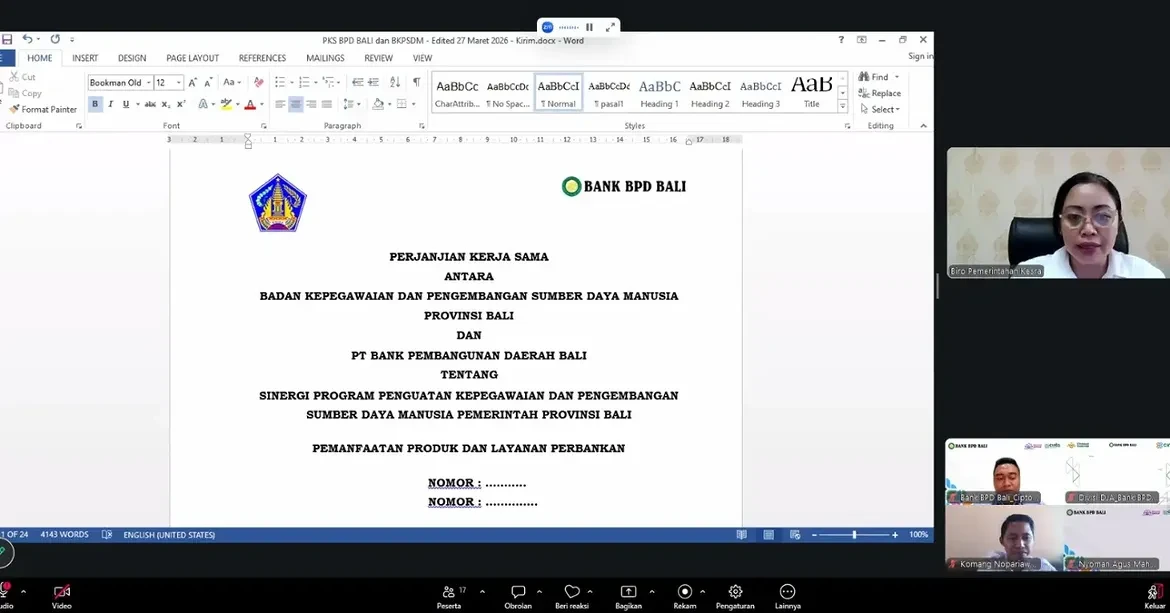Screen dimensions: 1170x613
Task: Save the document with the floppy icon
Action: pyautogui.click(x=7, y=40)
